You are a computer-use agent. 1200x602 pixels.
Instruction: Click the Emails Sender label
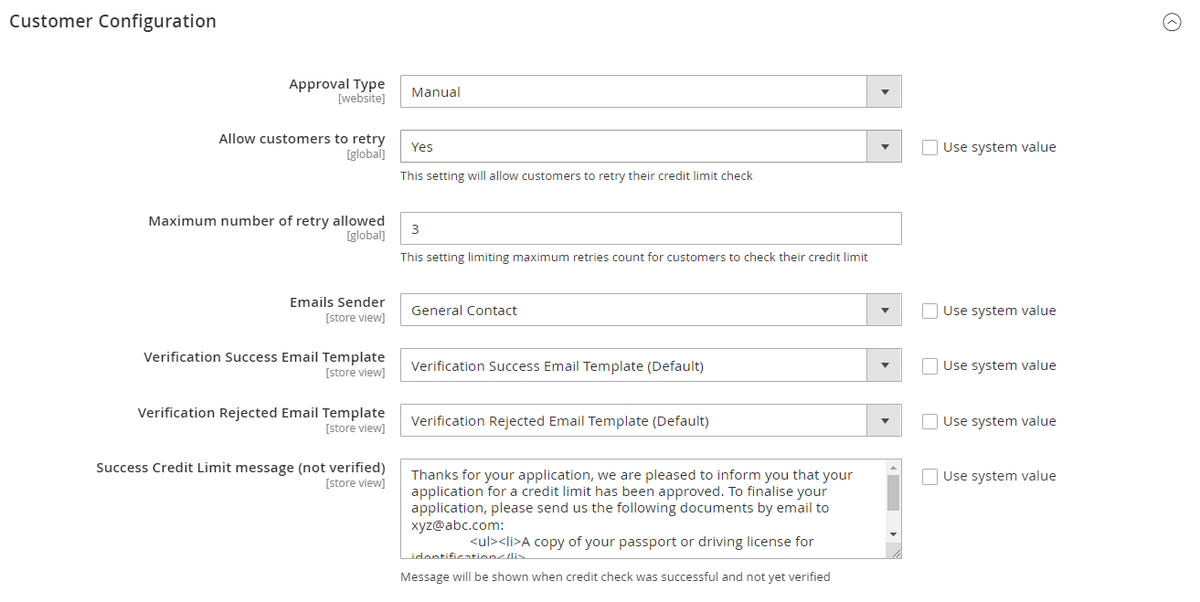(x=337, y=302)
